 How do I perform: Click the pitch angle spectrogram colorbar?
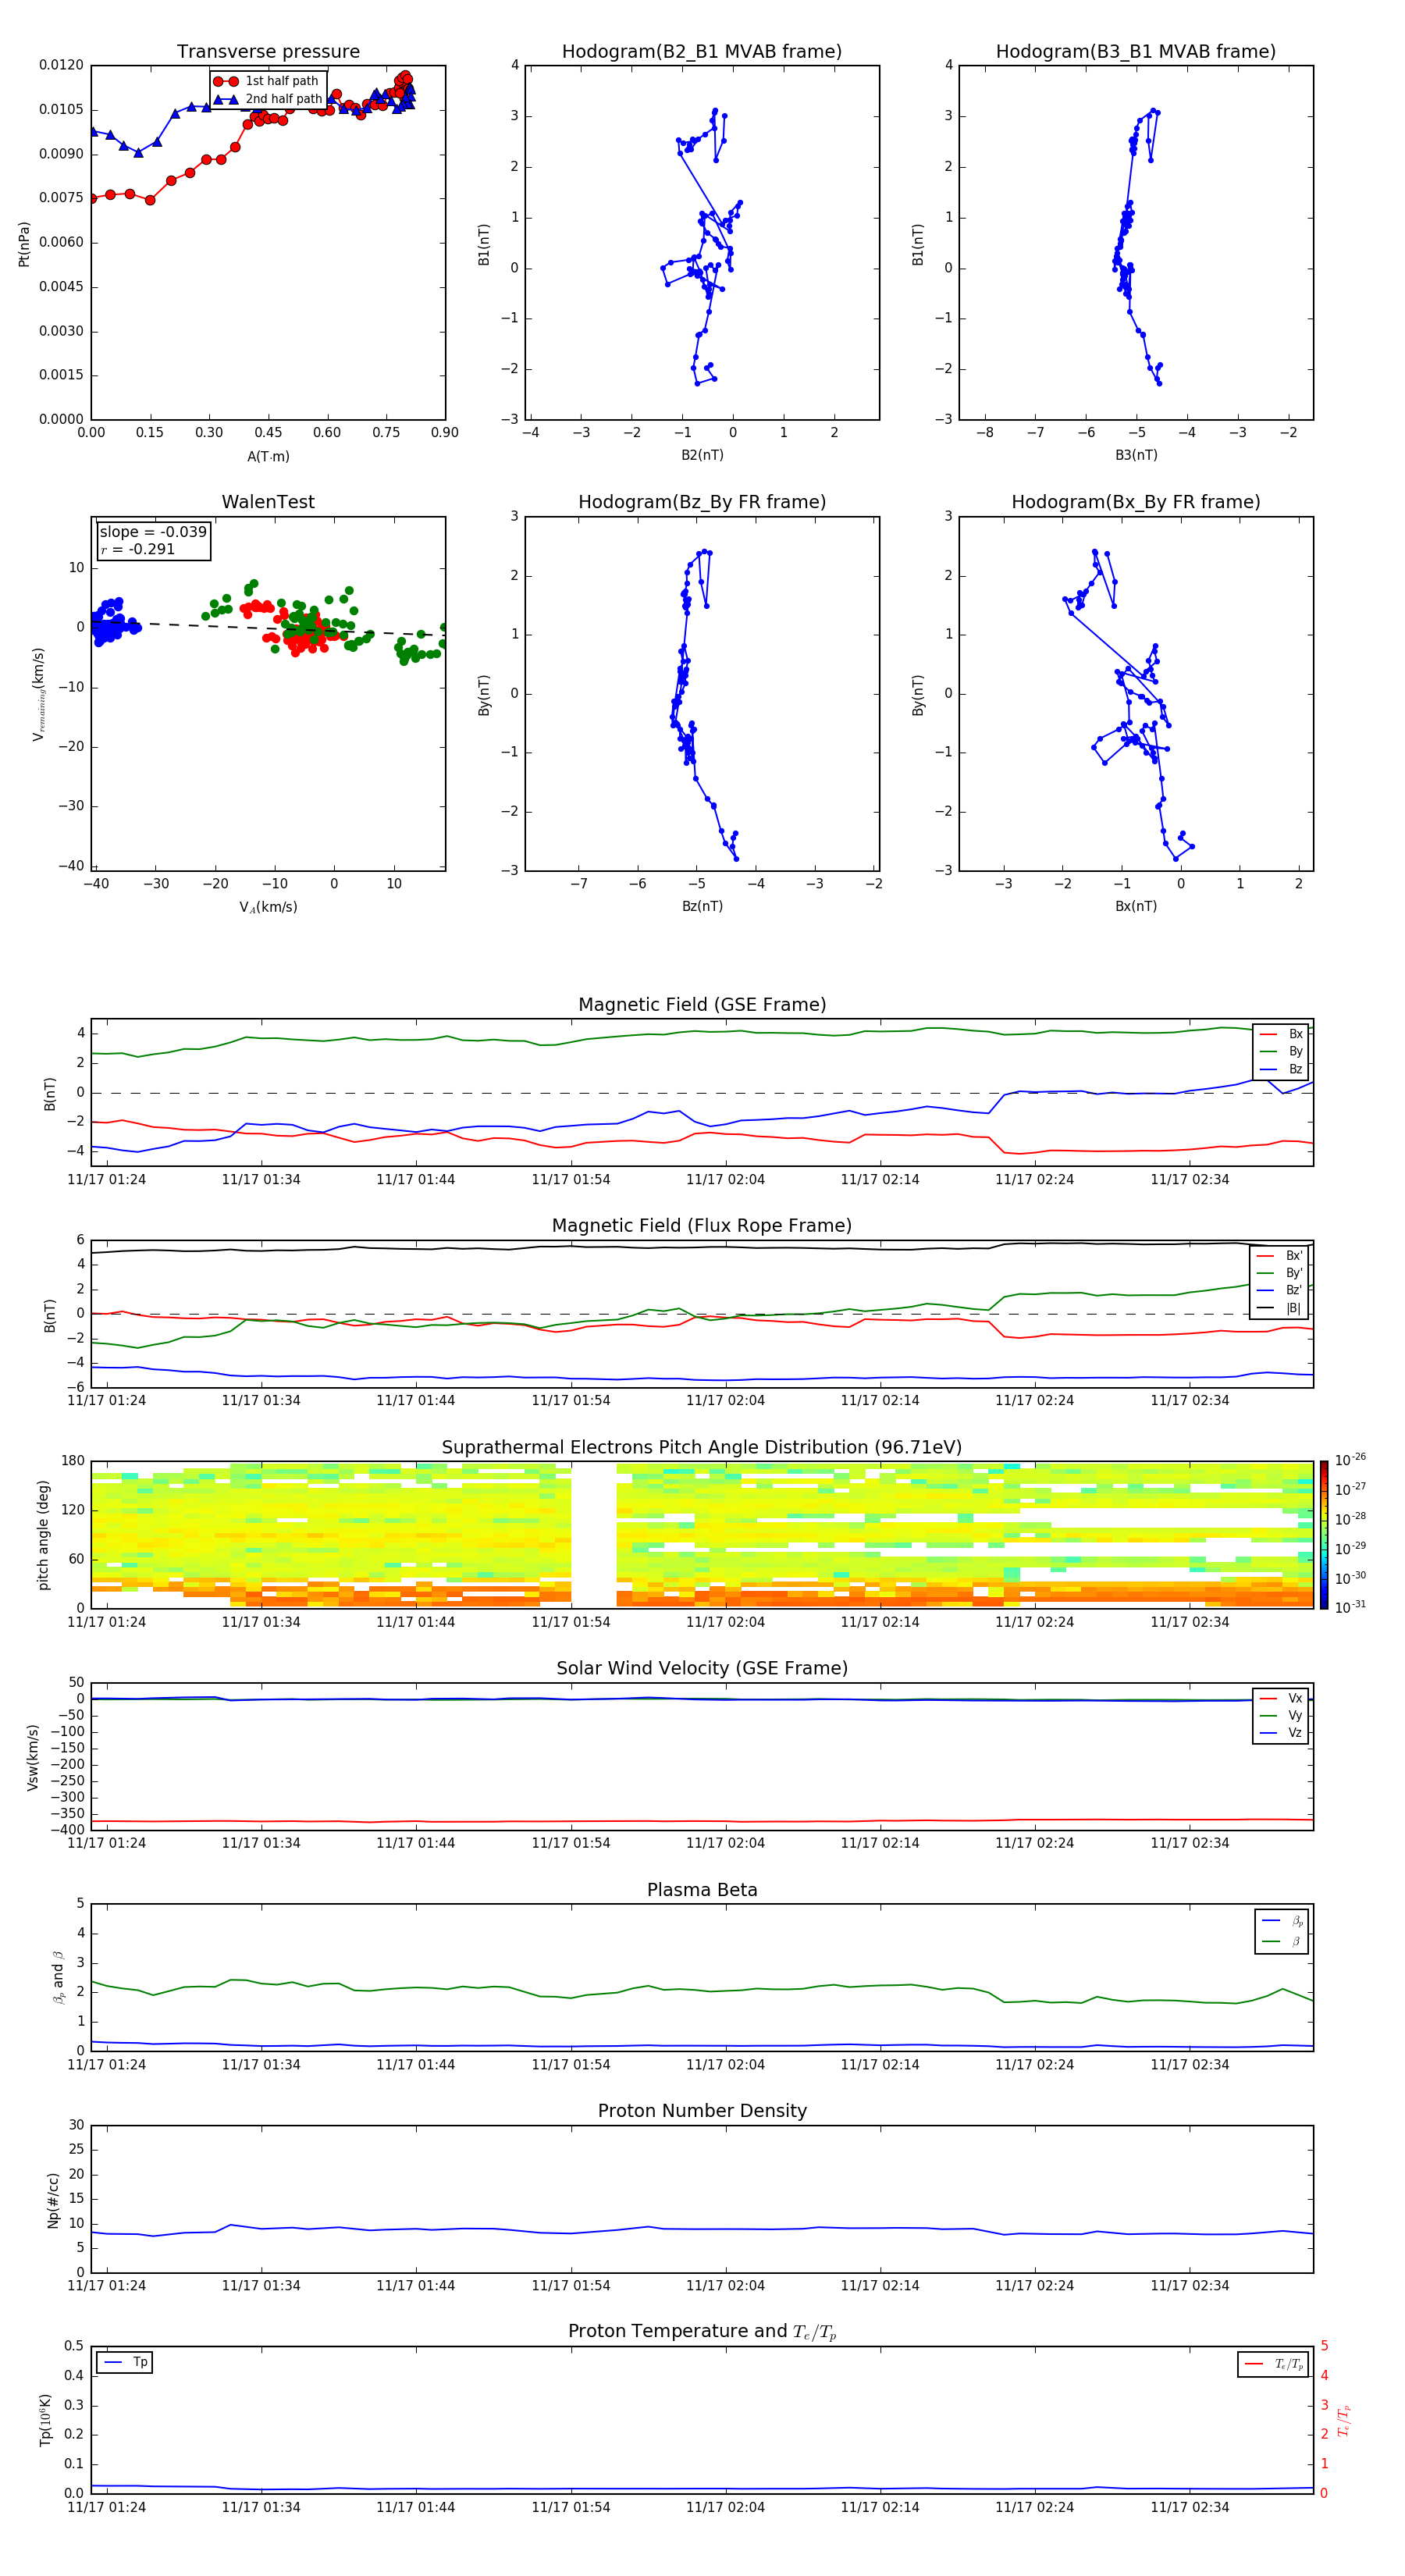(1323, 1535)
